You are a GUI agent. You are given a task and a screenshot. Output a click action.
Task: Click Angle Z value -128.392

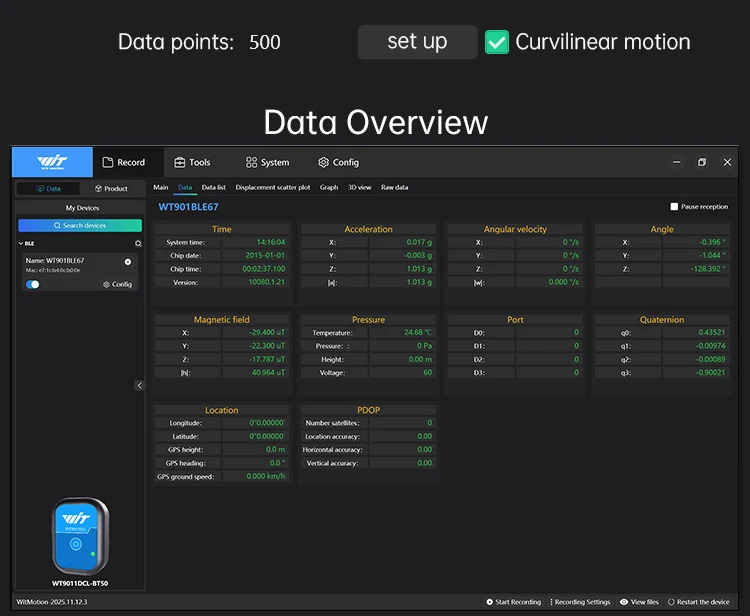(x=708, y=269)
